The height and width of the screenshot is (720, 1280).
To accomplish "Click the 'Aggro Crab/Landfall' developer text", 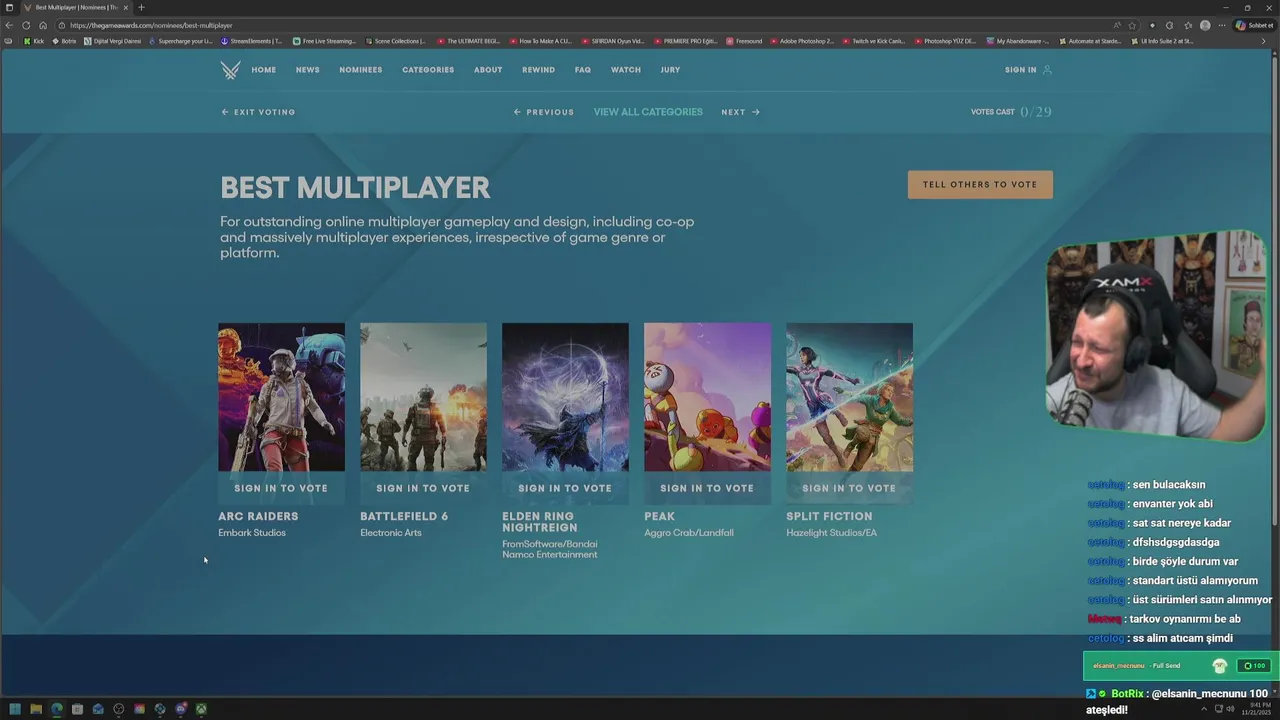I will pyautogui.click(x=689, y=533).
